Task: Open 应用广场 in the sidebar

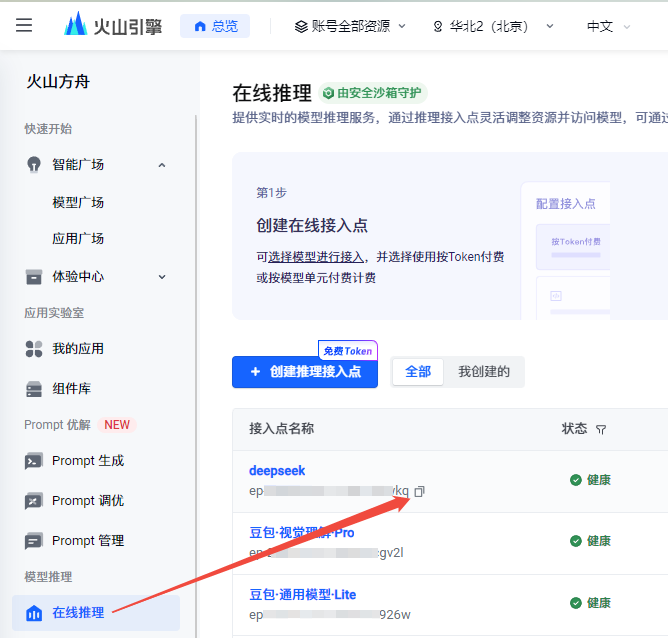Action: (x=78, y=239)
